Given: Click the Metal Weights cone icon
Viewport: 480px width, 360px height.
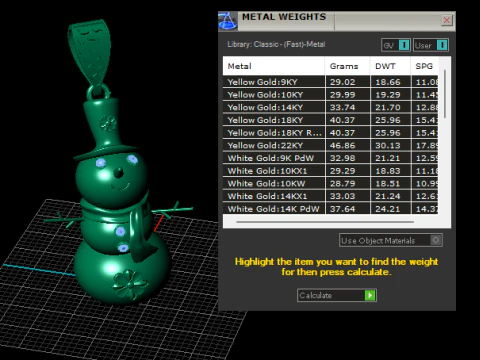Looking at the screenshot, I should point(228,21).
